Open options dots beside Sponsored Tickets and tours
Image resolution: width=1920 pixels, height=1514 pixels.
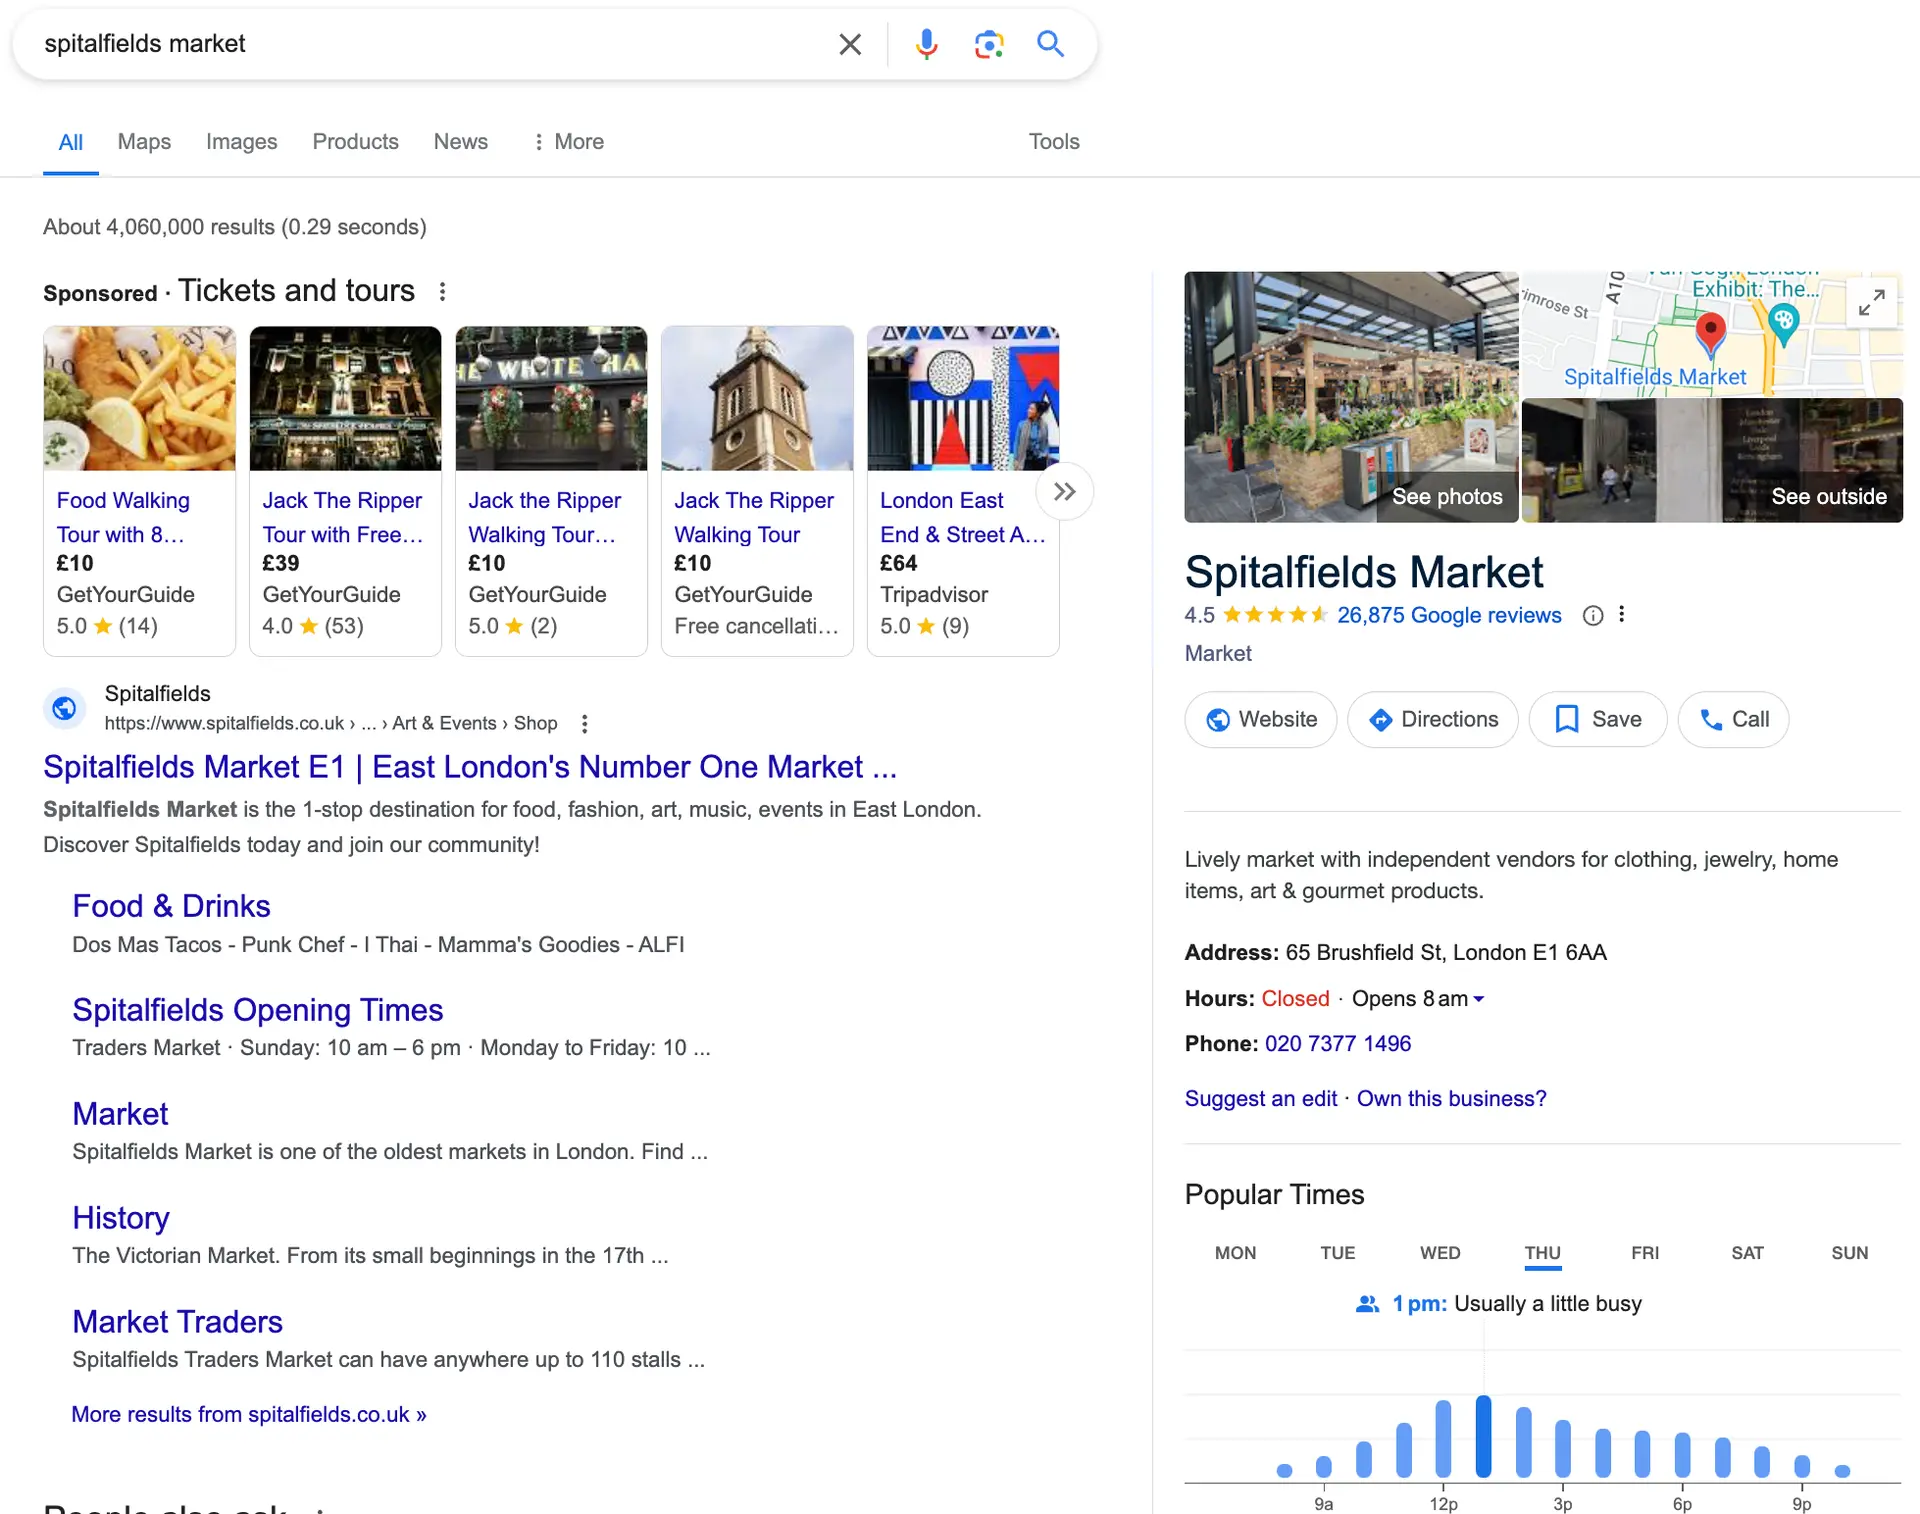coord(442,291)
